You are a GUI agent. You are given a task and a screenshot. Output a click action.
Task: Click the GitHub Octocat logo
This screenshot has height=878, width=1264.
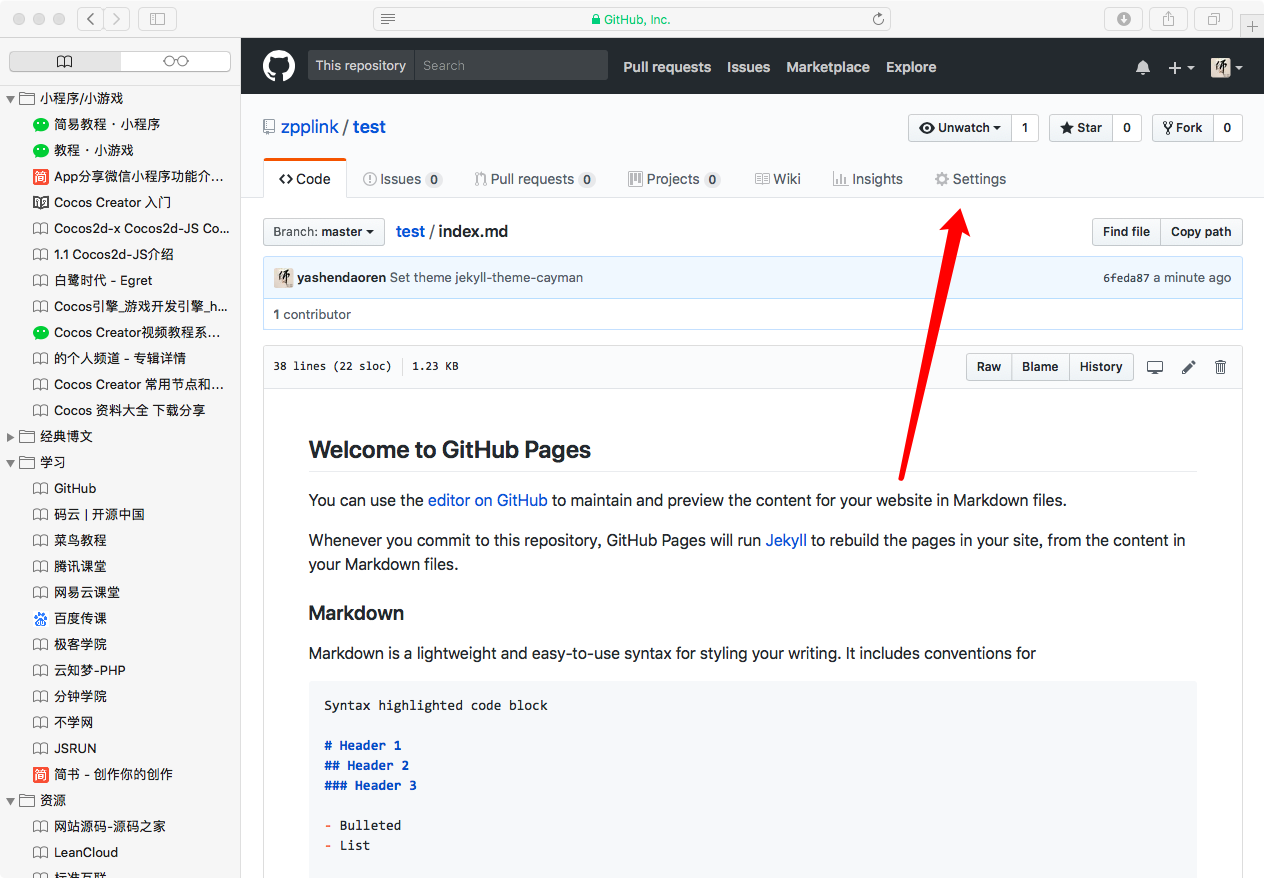coord(279,66)
